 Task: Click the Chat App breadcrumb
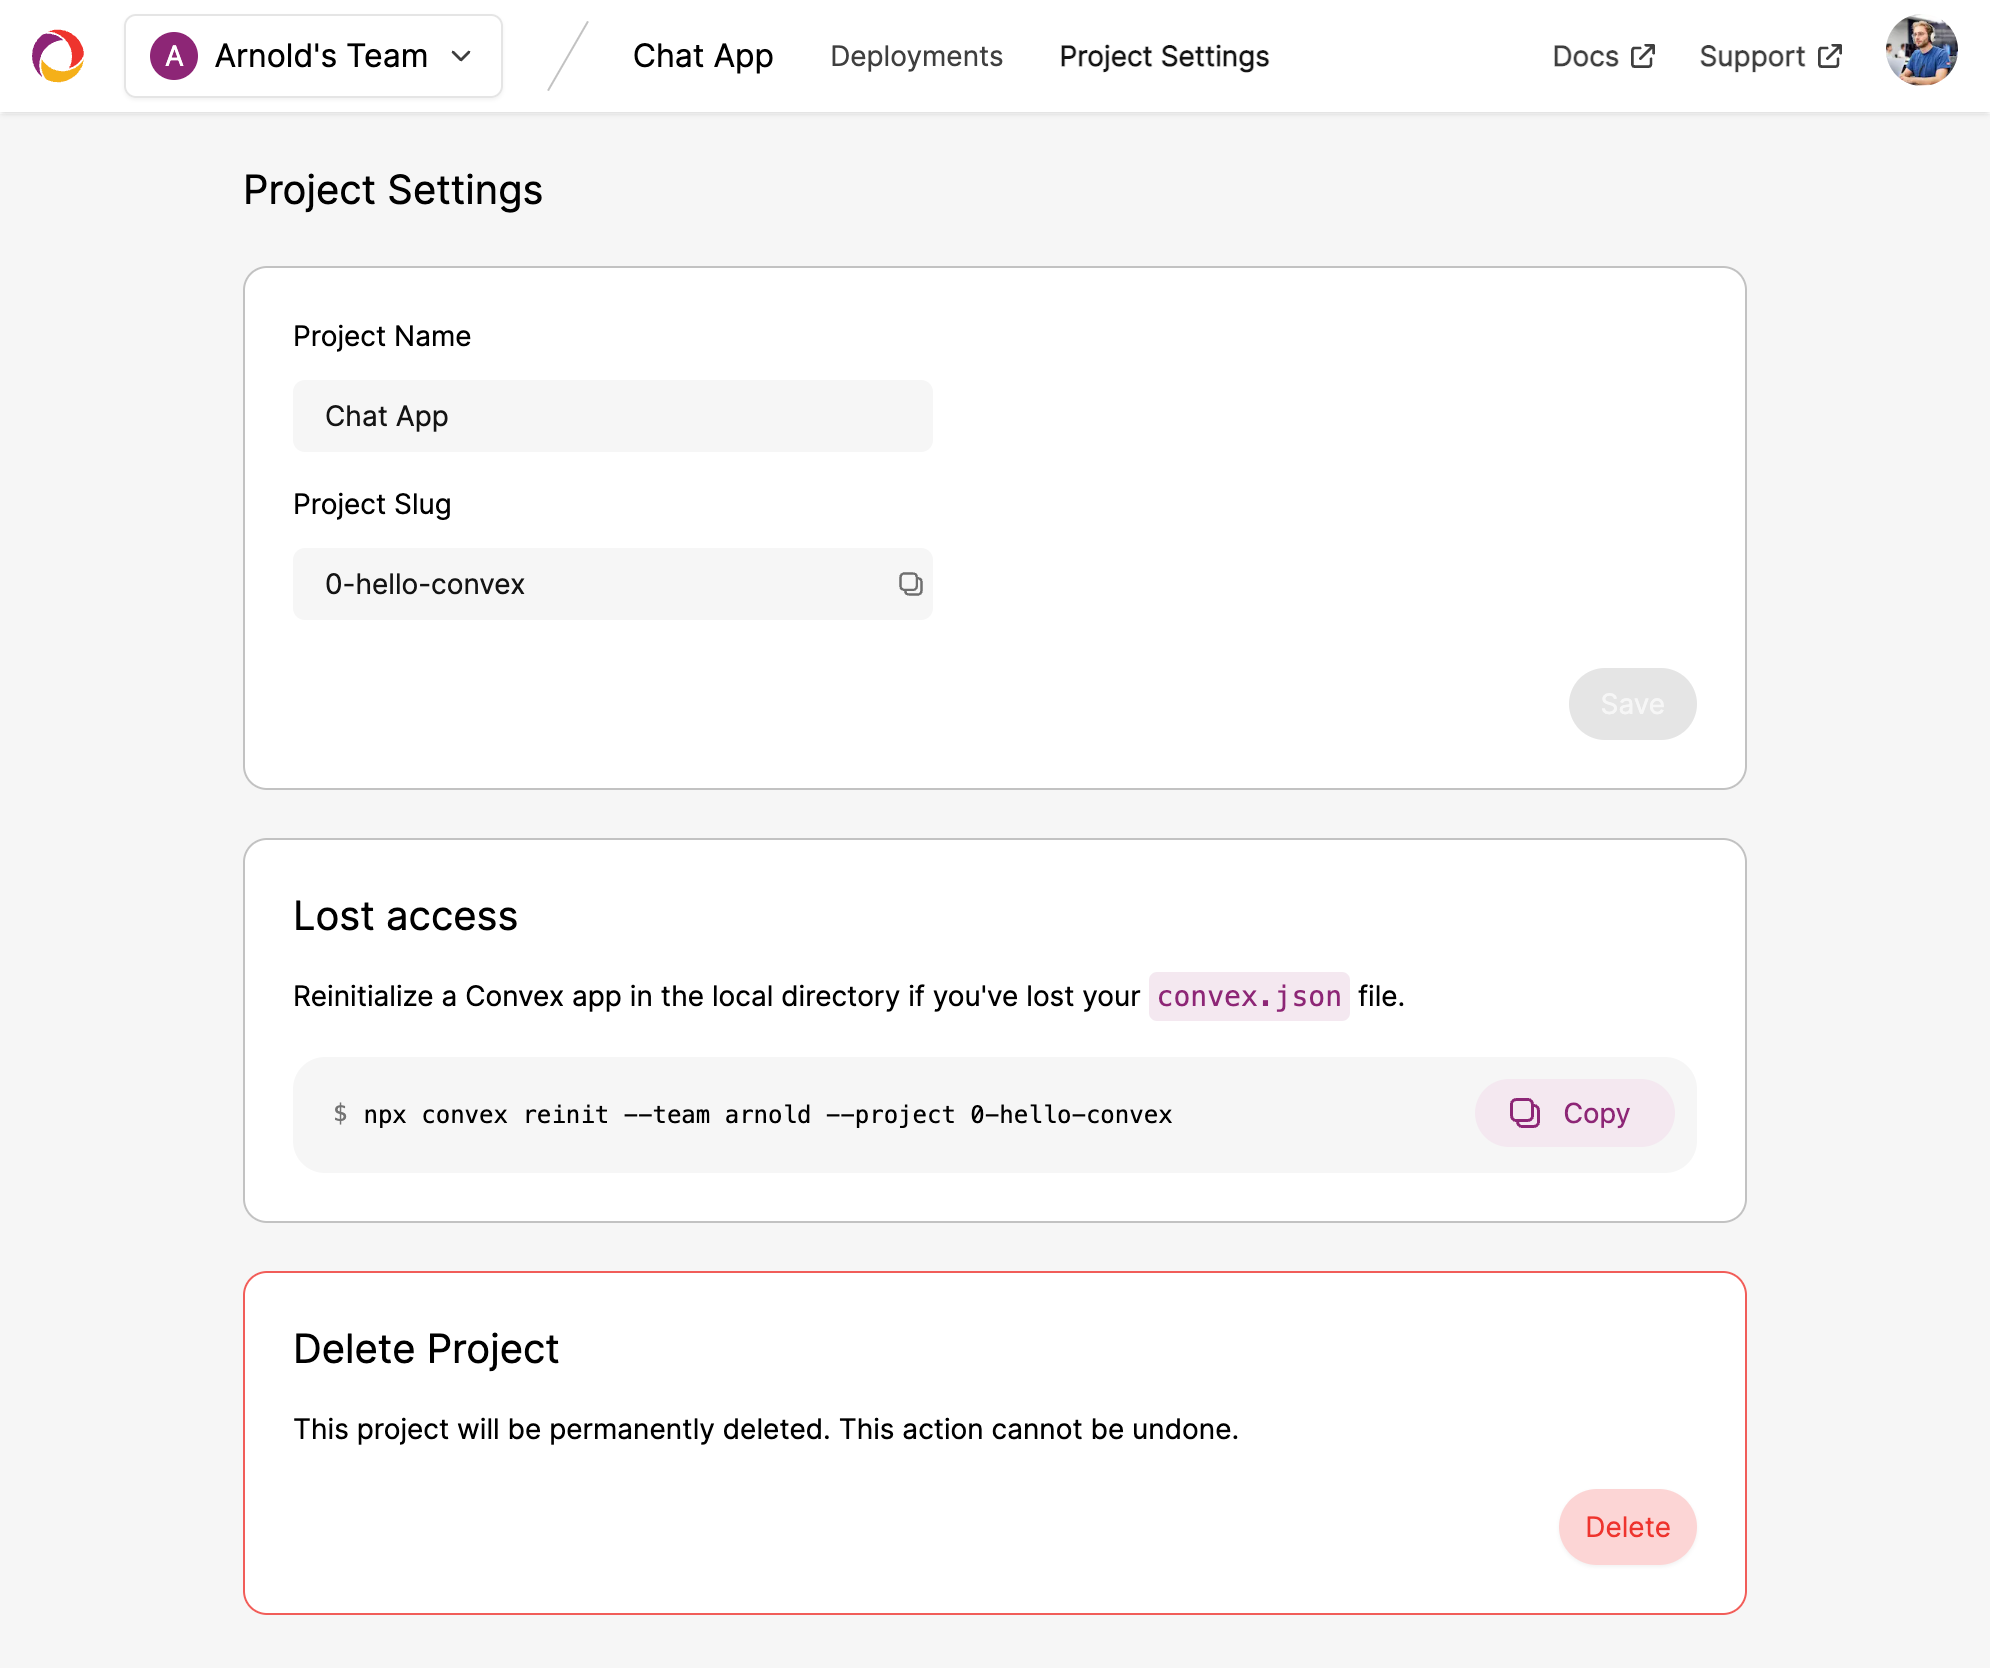pyautogui.click(x=703, y=56)
